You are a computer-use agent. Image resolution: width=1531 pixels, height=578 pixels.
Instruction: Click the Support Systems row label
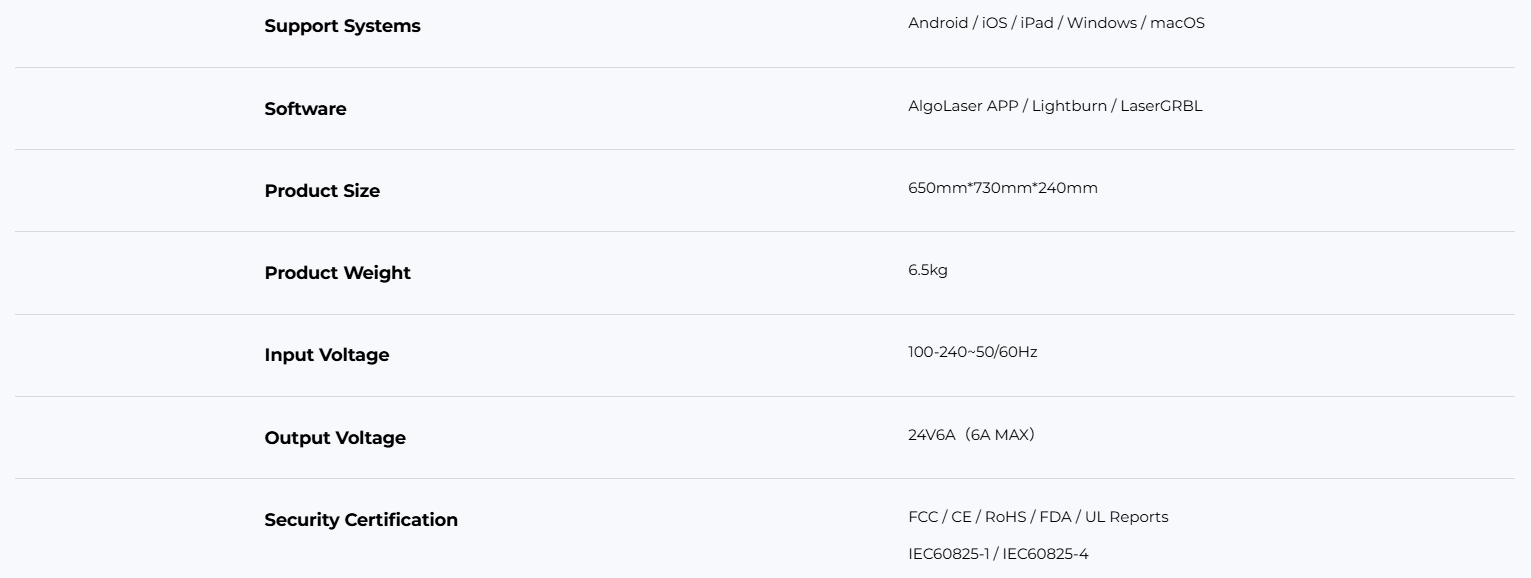pyautogui.click(x=342, y=27)
